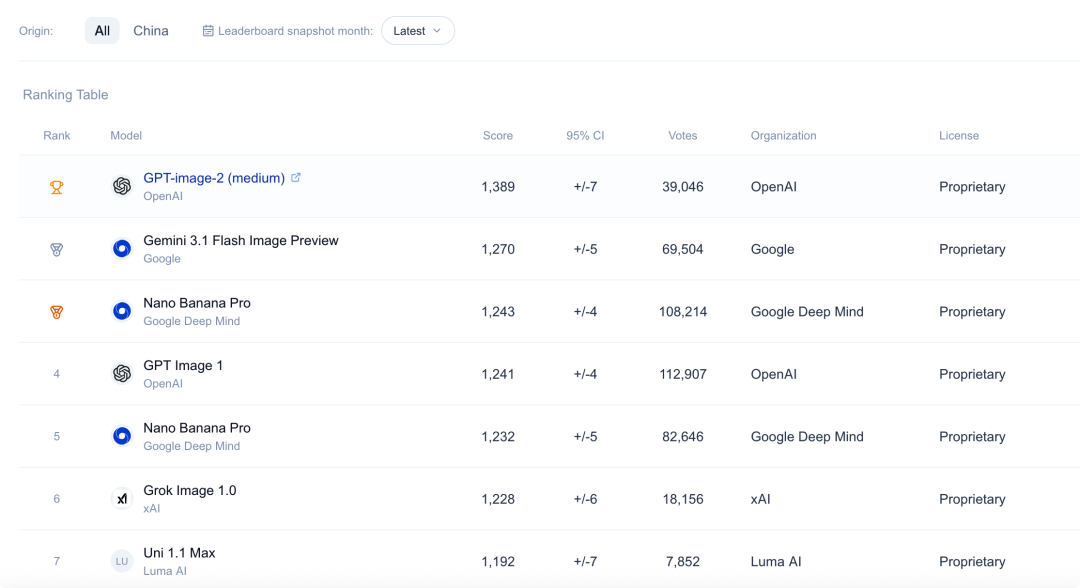Click the Luma AI organization cell

point(776,562)
